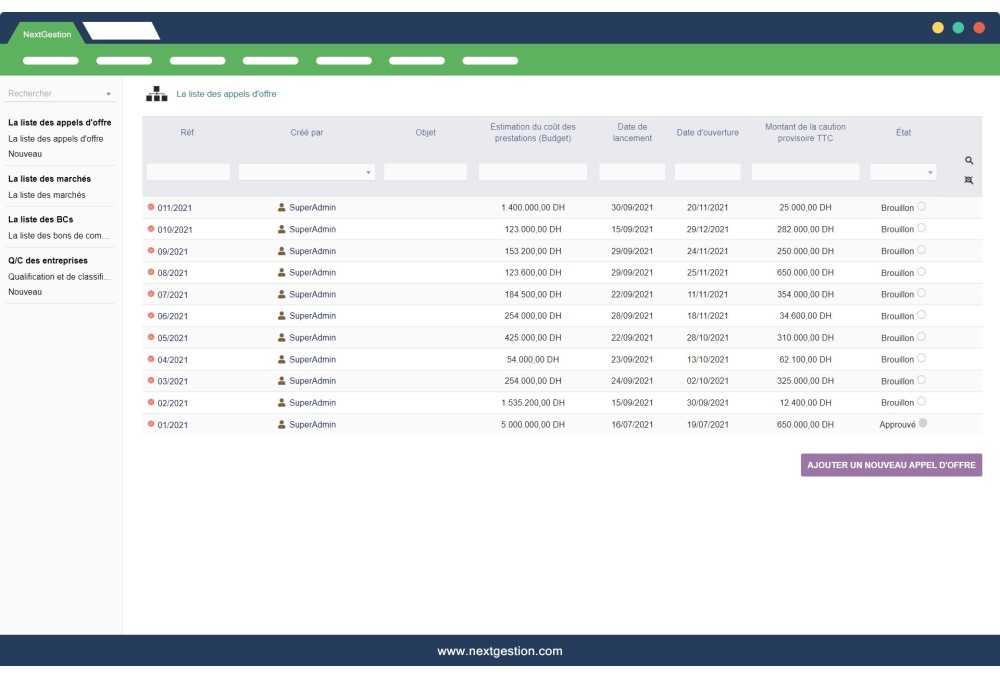Open reference 010/2021 link
1000x679 pixels.
click(x=175, y=229)
